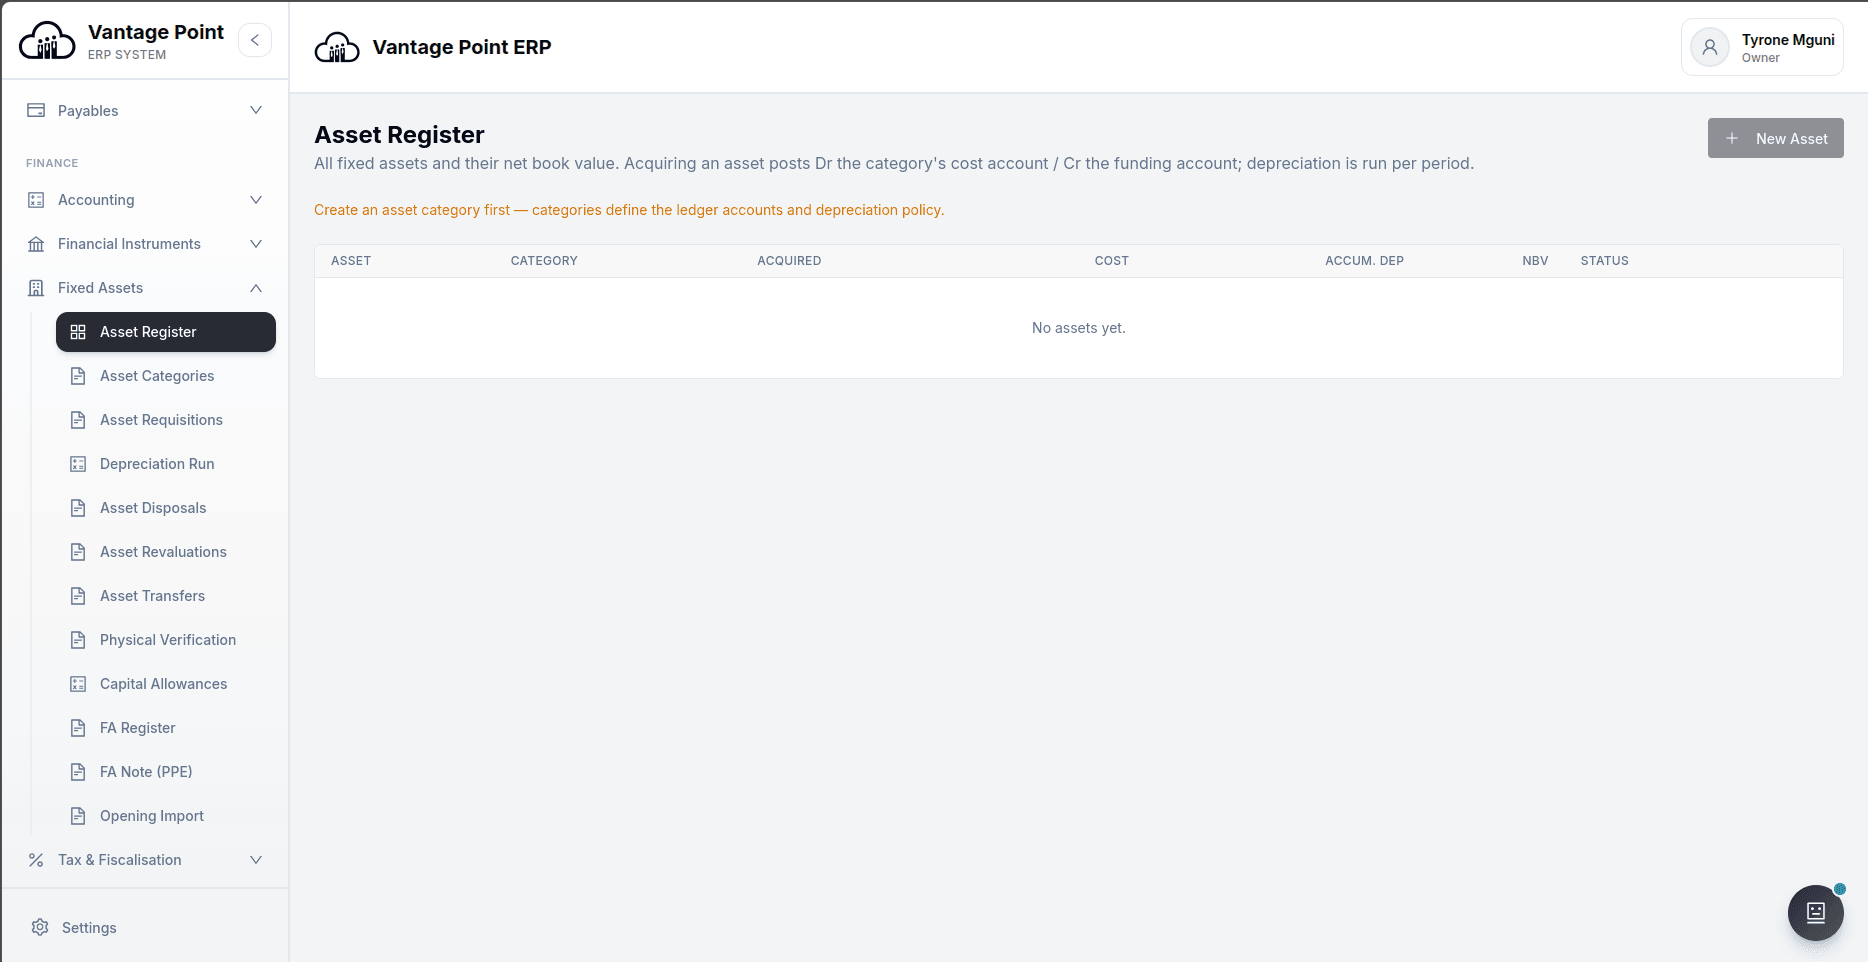Collapse the Fixed Assets chevron
The width and height of the screenshot is (1868, 962).
point(256,288)
